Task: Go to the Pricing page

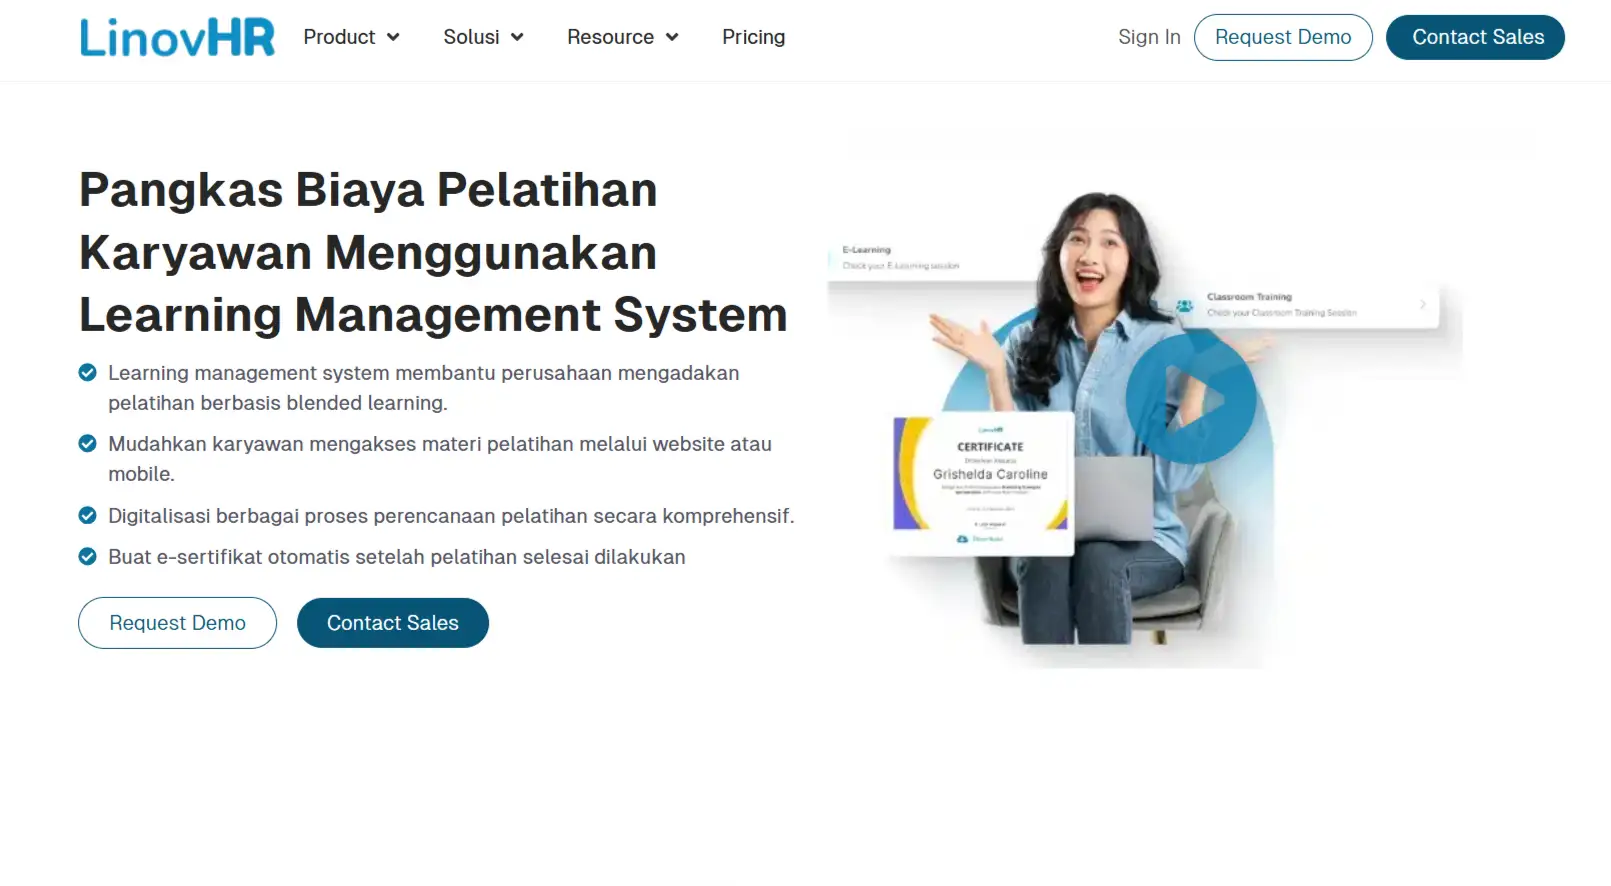Action: pos(753,37)
